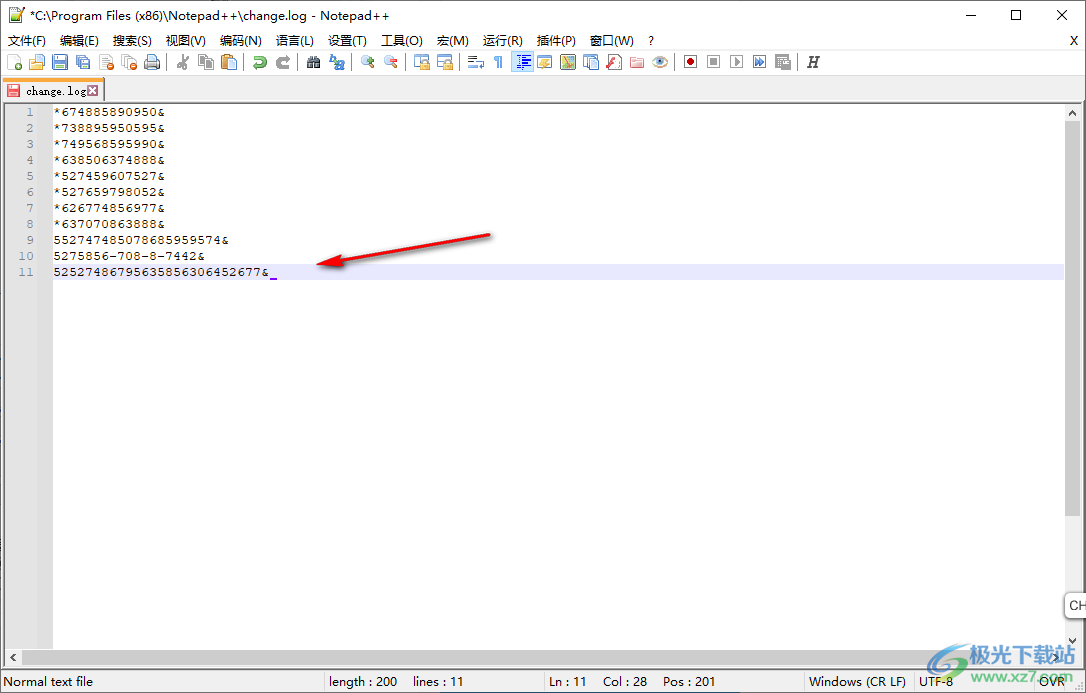Click the Print icon

(152, 62)
